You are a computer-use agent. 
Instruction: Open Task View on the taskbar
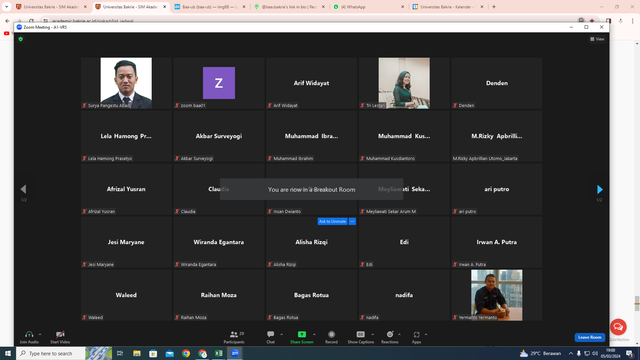click(x=120, y=353)
